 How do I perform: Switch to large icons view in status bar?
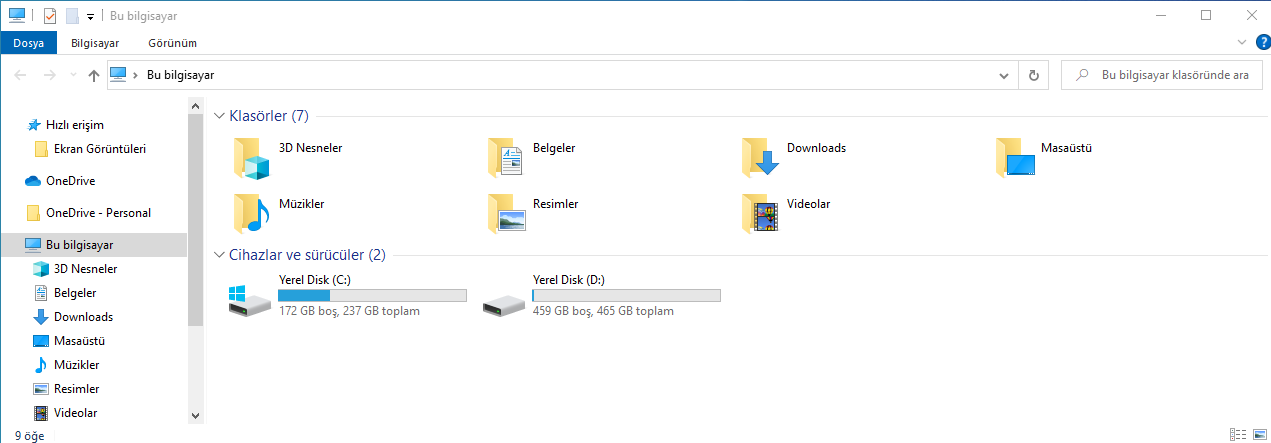pyautogui.click(x=1258, y=435)
